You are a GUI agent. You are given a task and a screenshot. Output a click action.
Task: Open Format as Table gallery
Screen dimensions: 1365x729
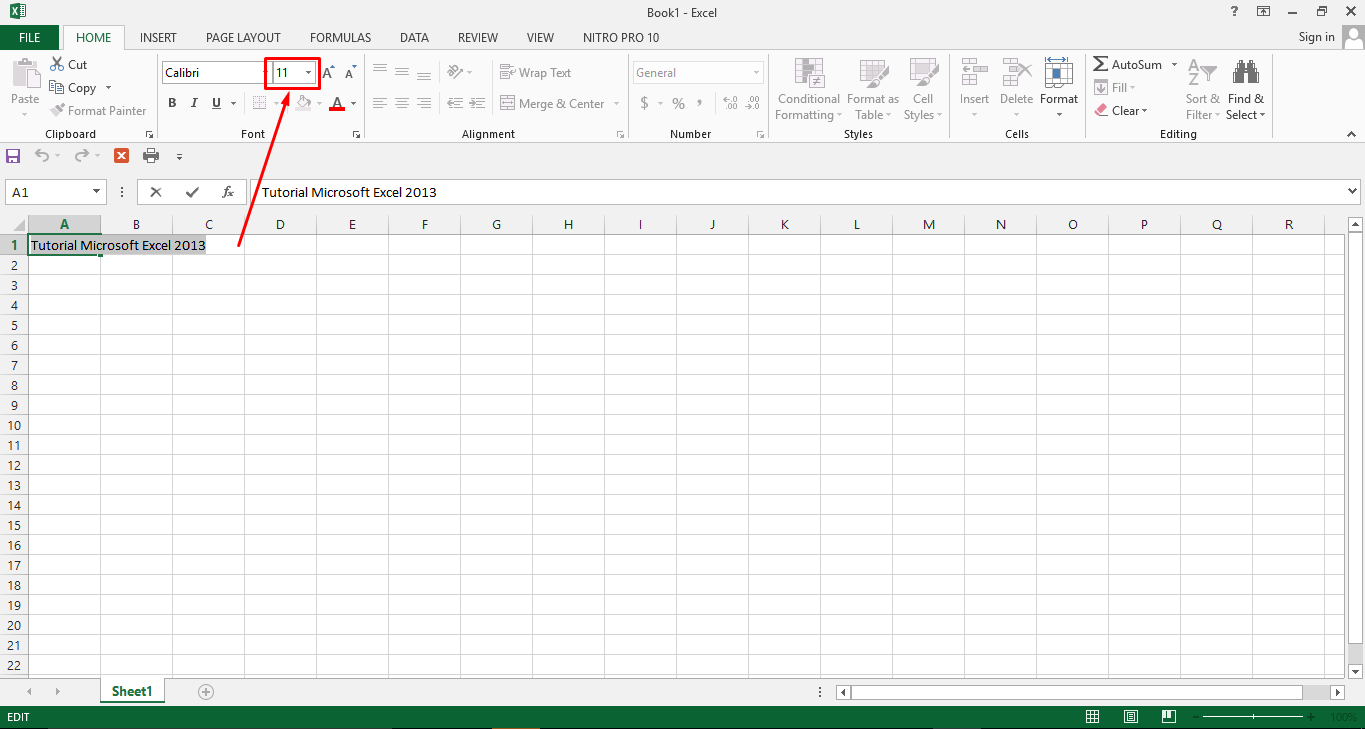[873, 90]
